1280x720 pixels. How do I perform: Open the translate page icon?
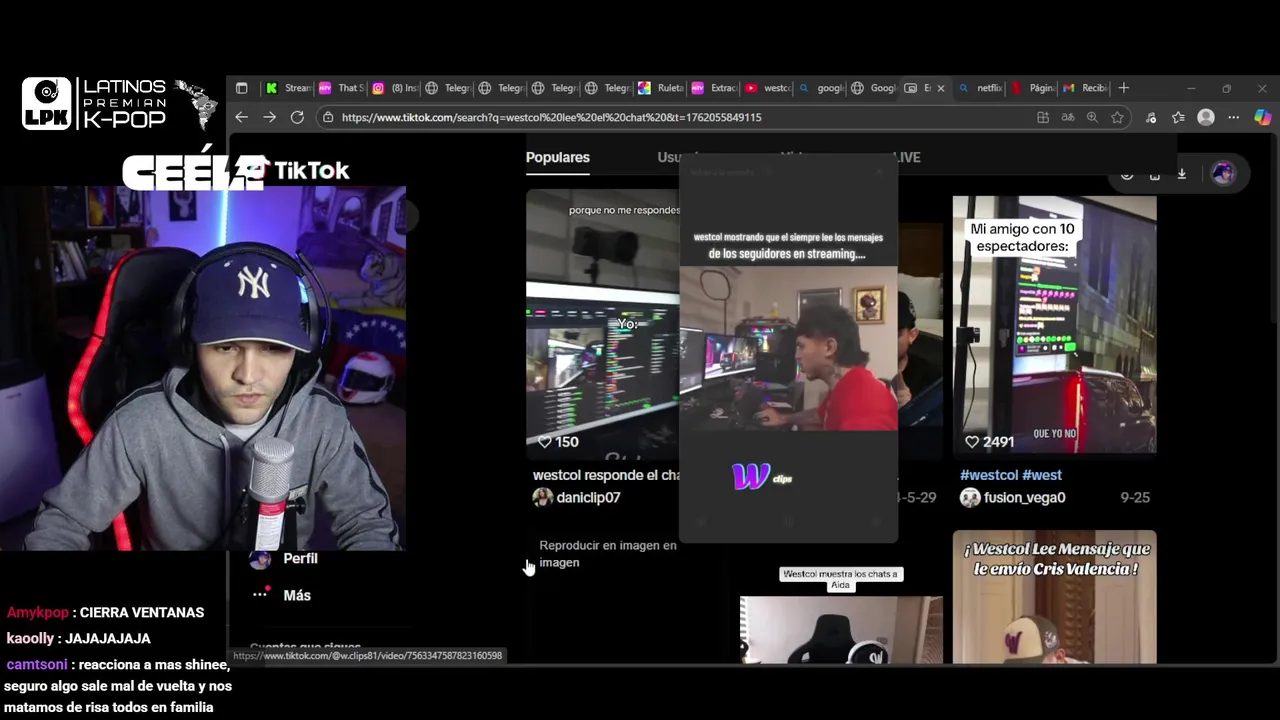tap(1068, 117)
